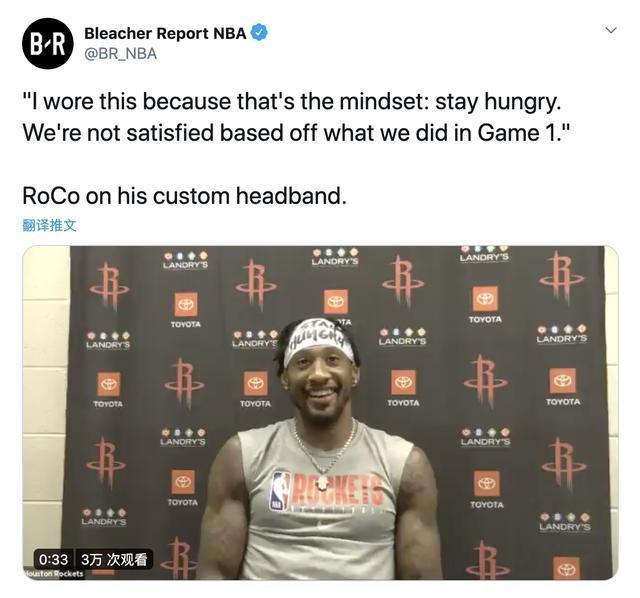This screenshot has height=598, width=640.
Task: Click the top-center Toyota logo on backdrop
Action: coord(336,302)
